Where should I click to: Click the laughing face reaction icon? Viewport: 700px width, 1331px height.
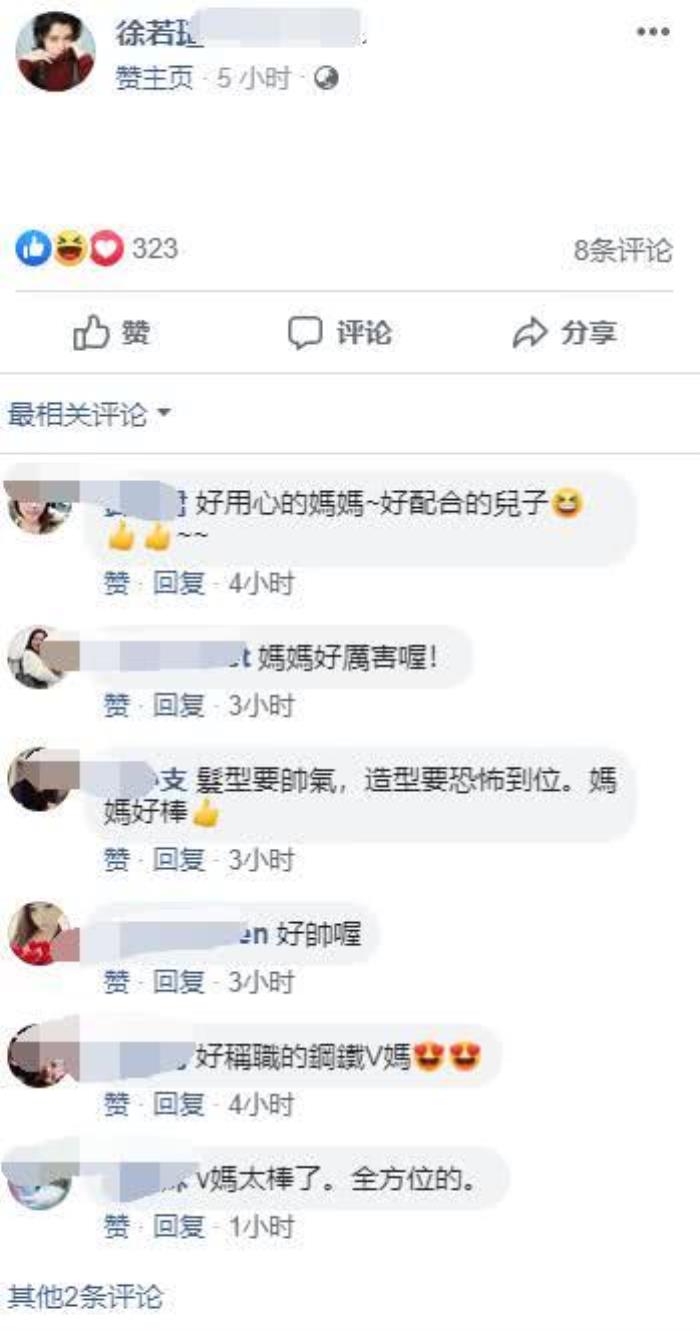point(69,249)
